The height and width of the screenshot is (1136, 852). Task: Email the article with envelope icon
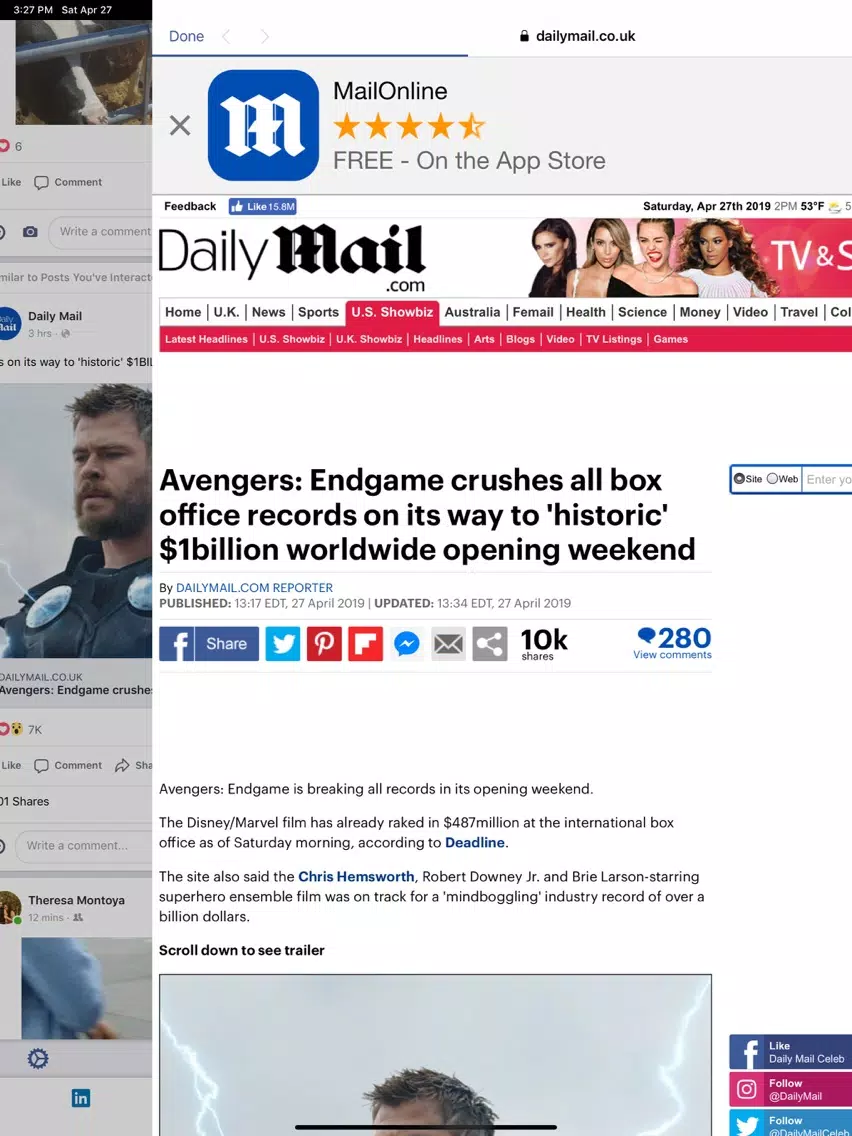tap(448, 643)
